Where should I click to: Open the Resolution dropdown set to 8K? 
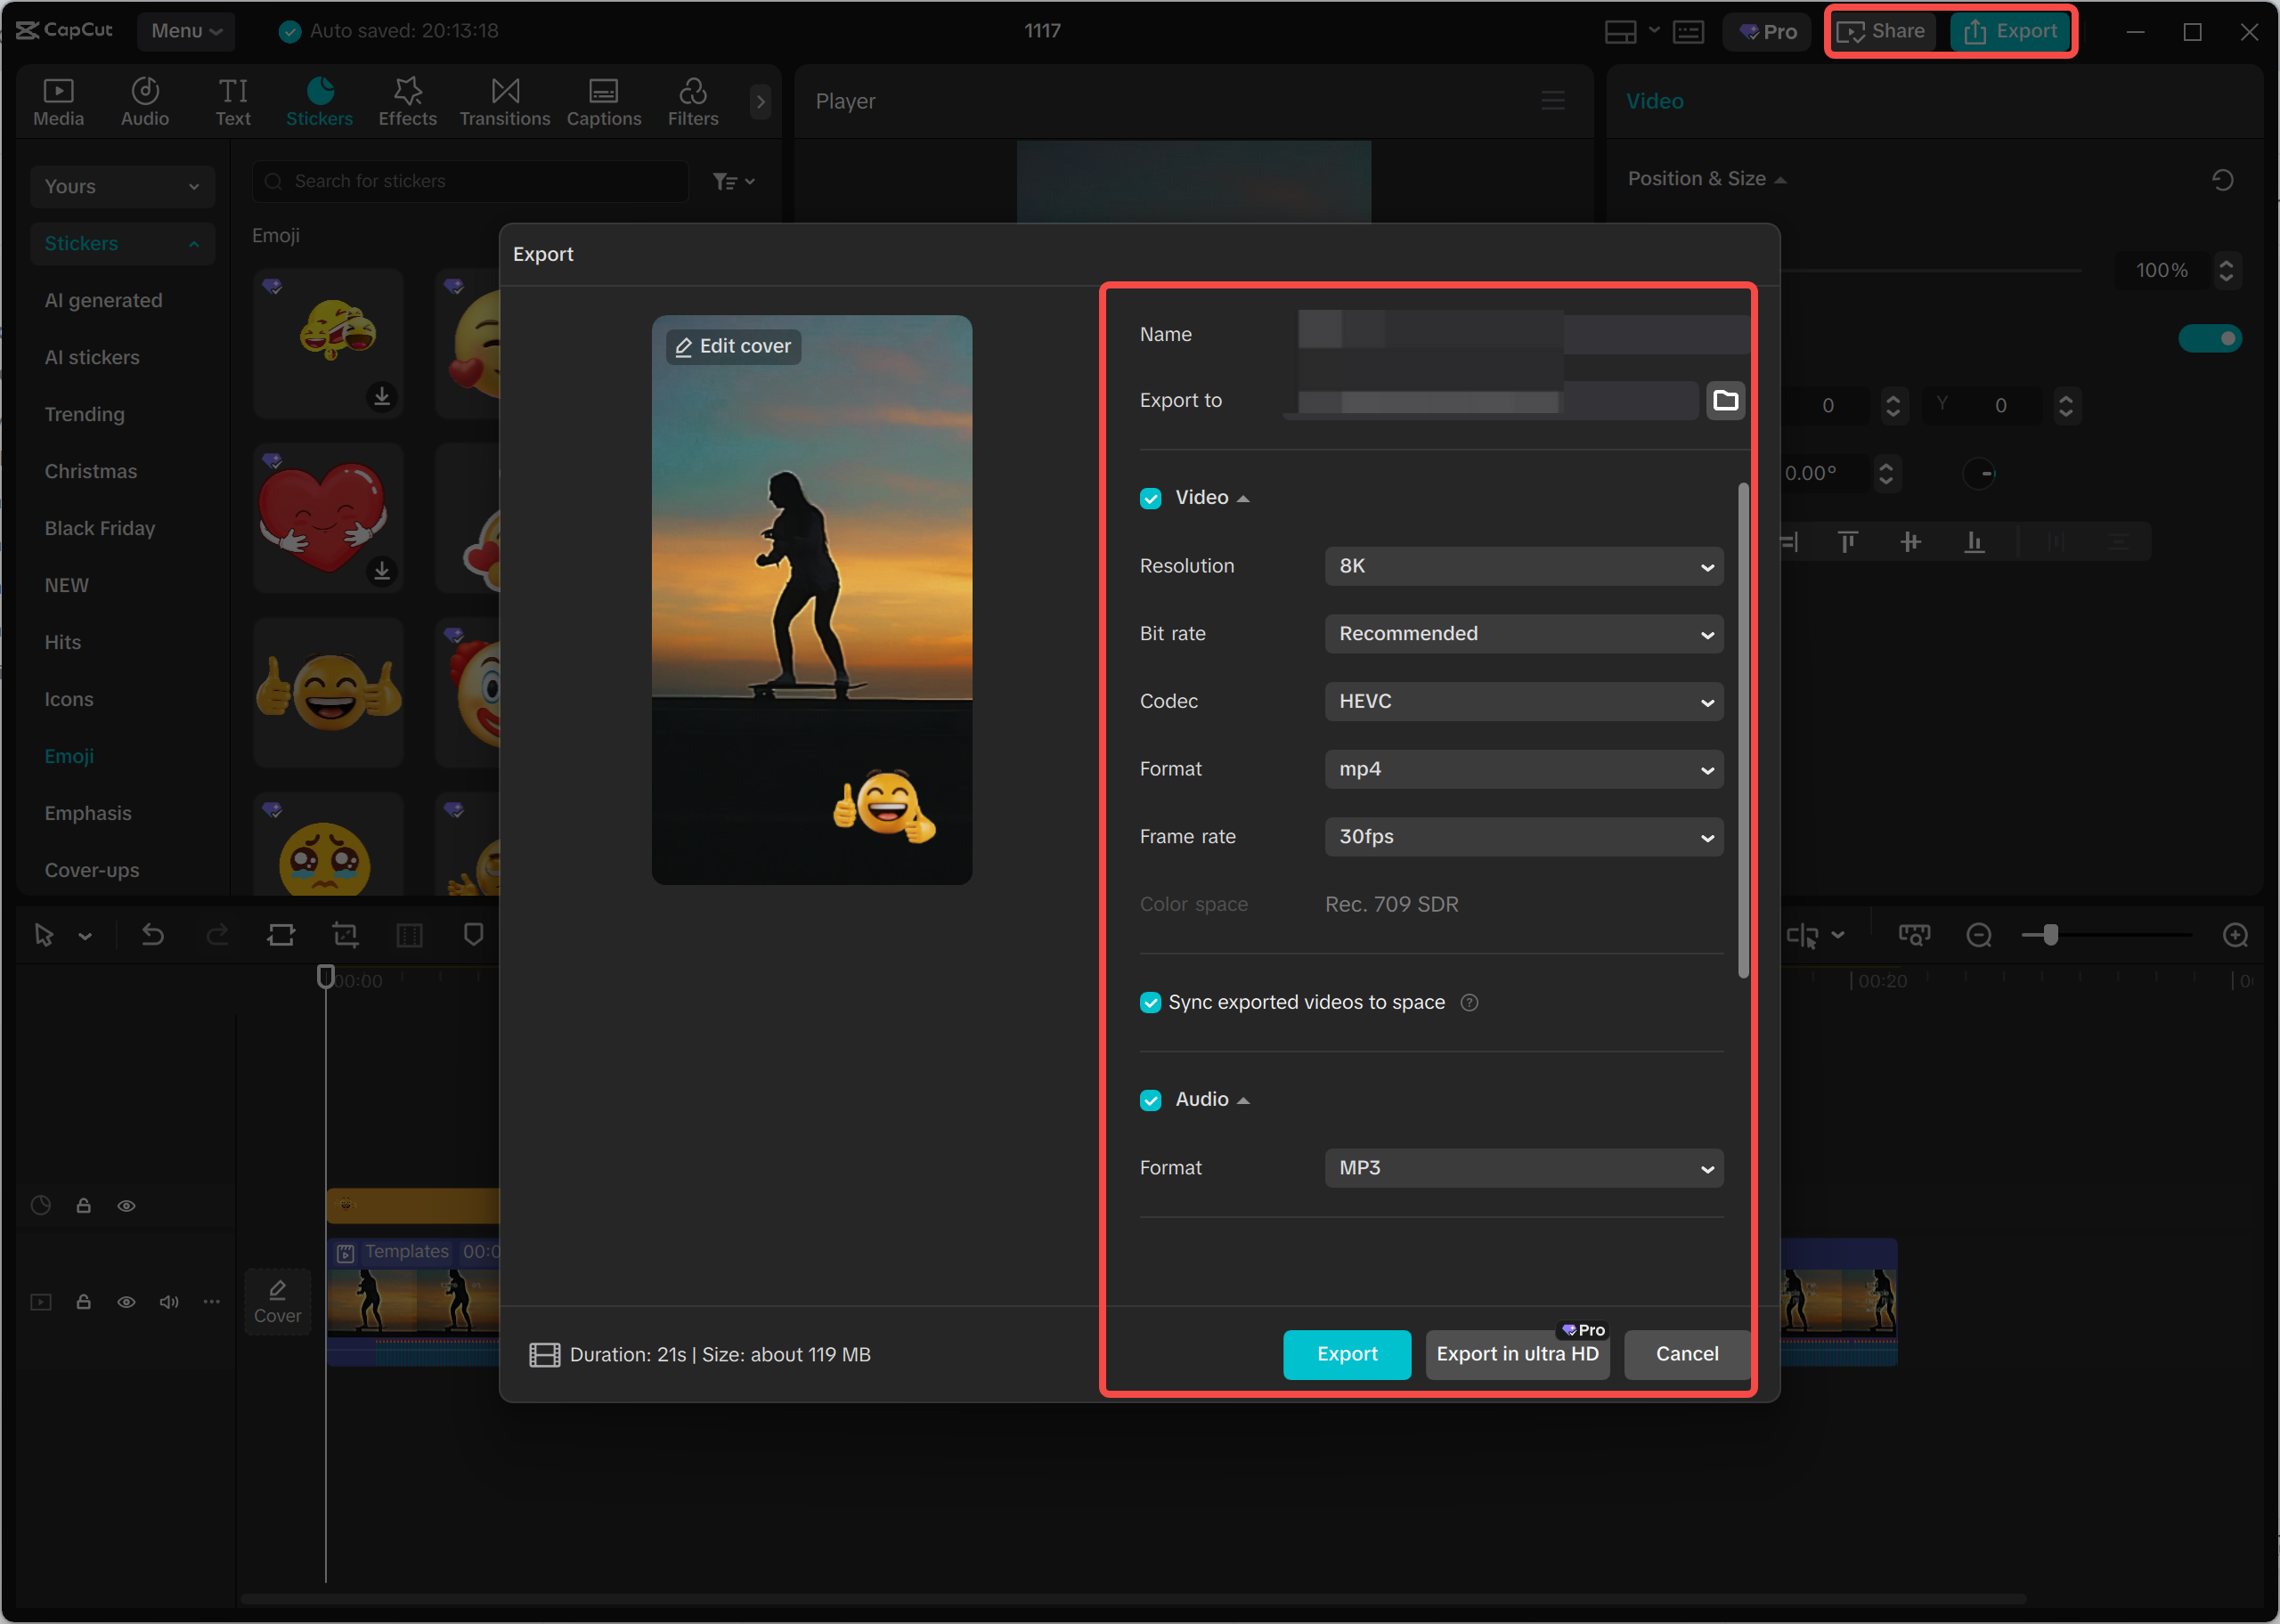[x=1522, y=566]
